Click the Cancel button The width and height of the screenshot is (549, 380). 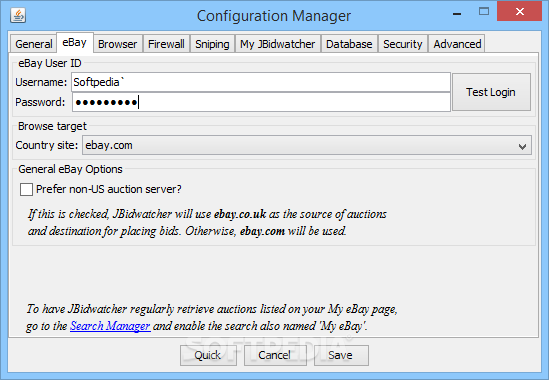(x=275, y=355)
